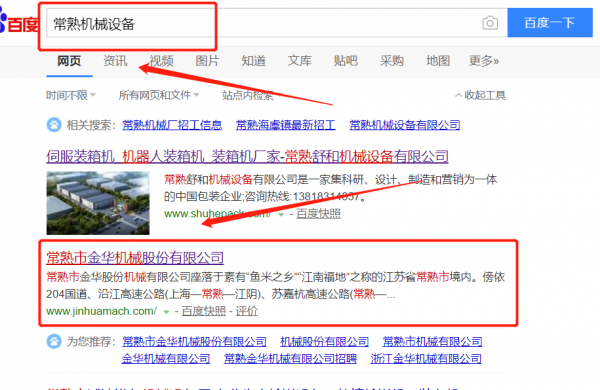Screen dimensions: 600x390
Task: Open green arrow next to www.jinhuamach.com
Action: tap(166, 312)
